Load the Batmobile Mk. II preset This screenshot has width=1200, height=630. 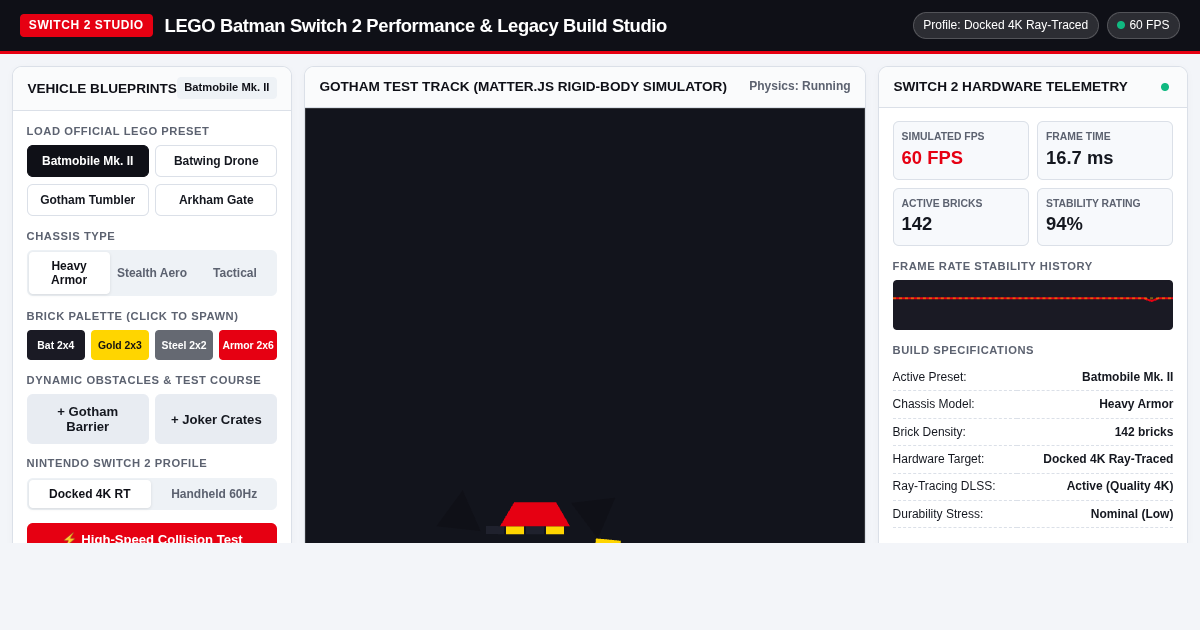88,161
